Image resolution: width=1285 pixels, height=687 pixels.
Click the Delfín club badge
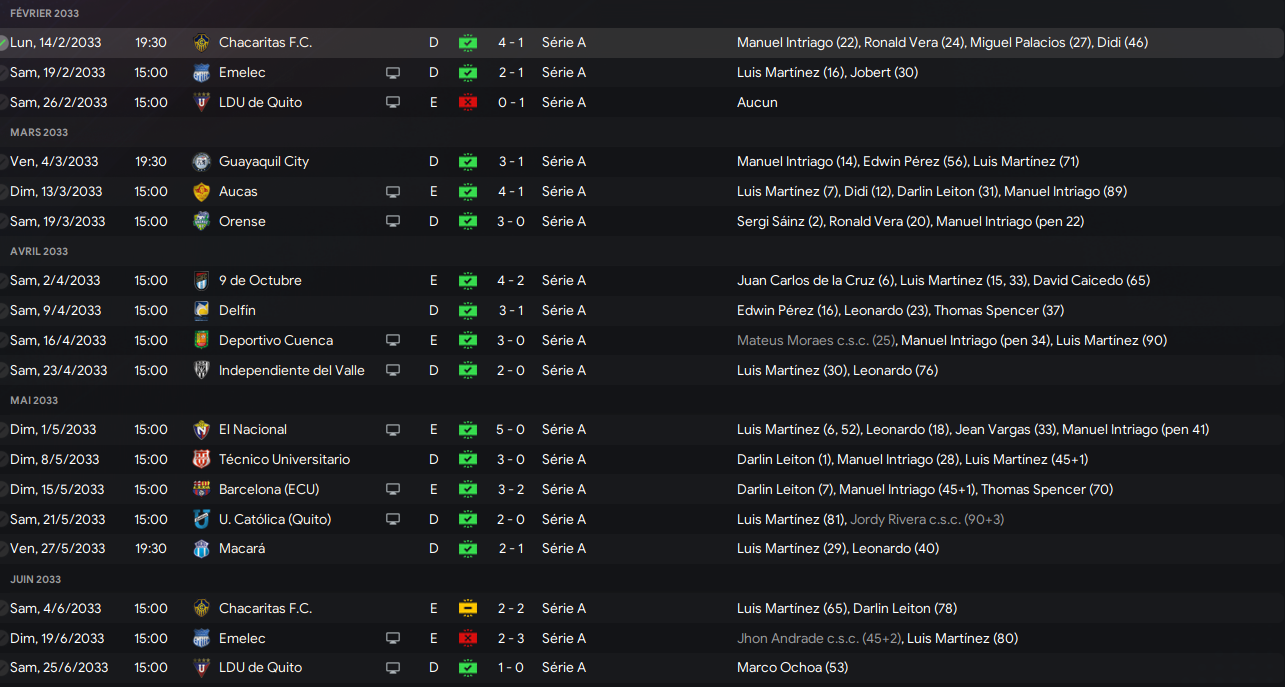click(201, 311)
